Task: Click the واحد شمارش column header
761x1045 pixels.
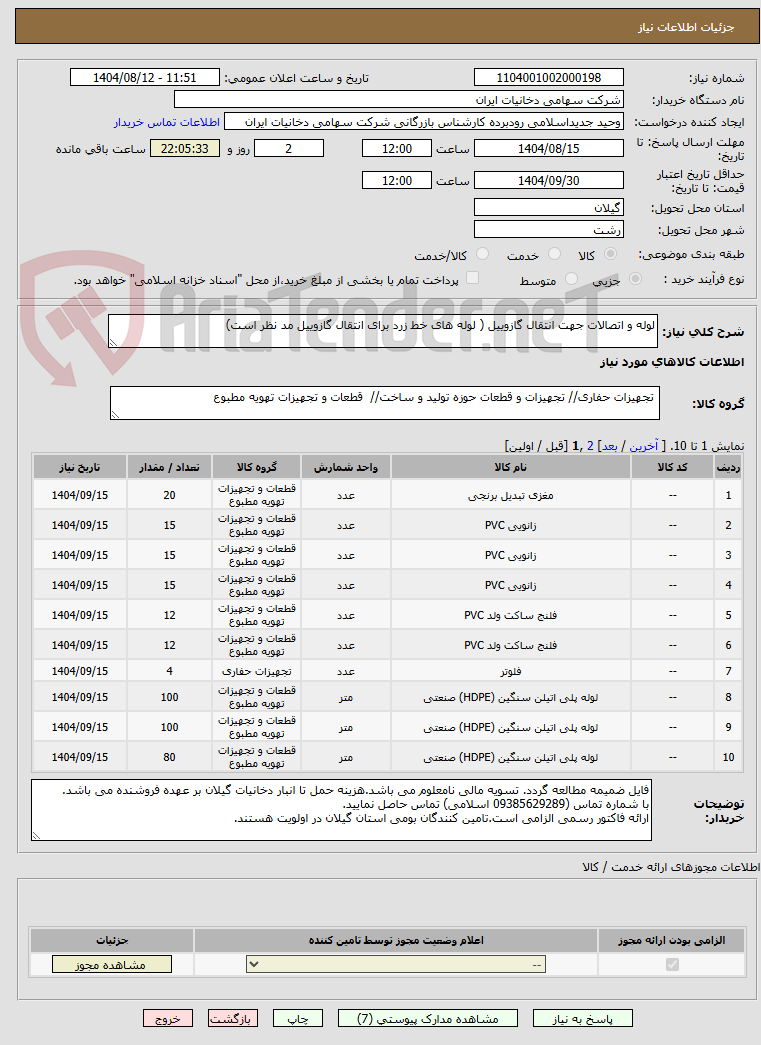Action: pyautogui.click(x=346, y=467)
